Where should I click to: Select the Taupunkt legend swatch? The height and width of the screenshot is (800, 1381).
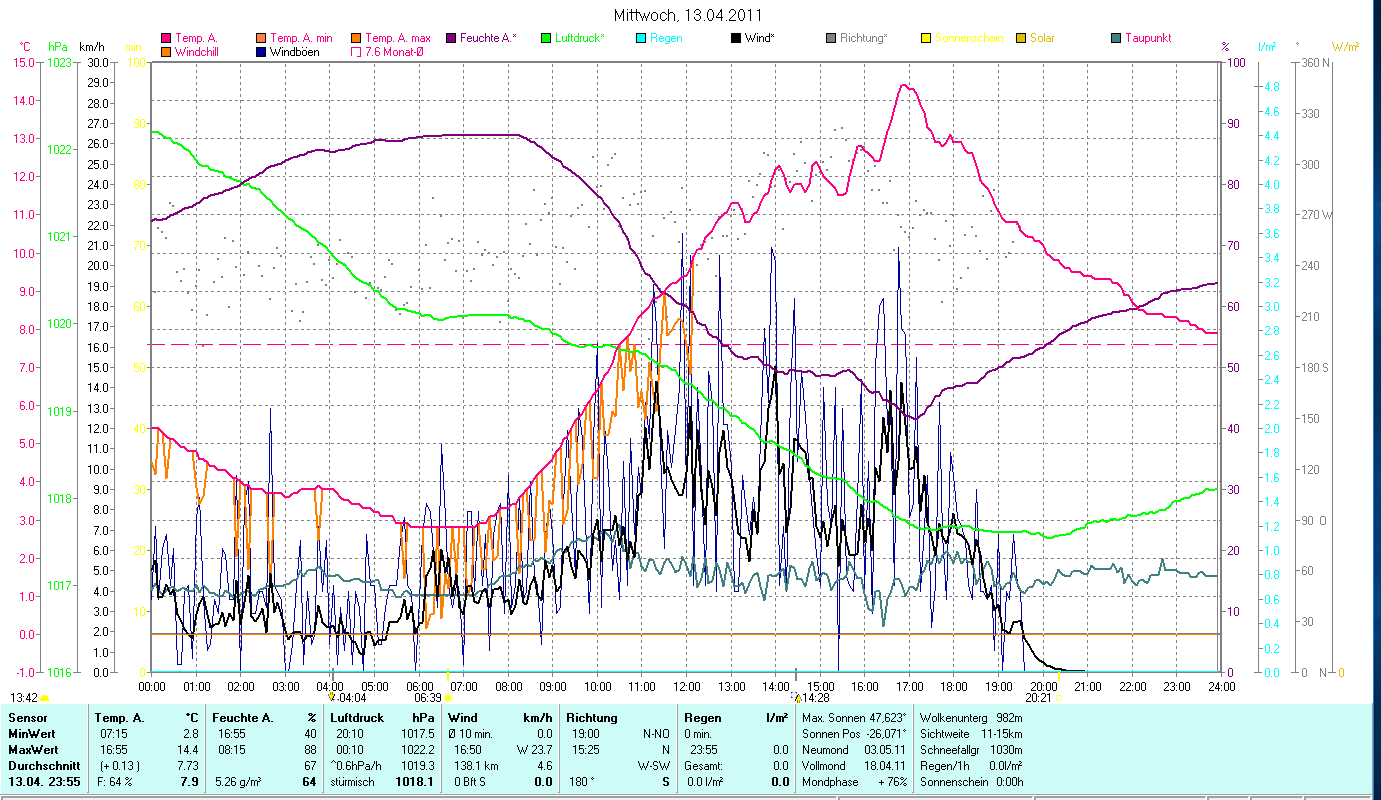tap(1116, 39)
